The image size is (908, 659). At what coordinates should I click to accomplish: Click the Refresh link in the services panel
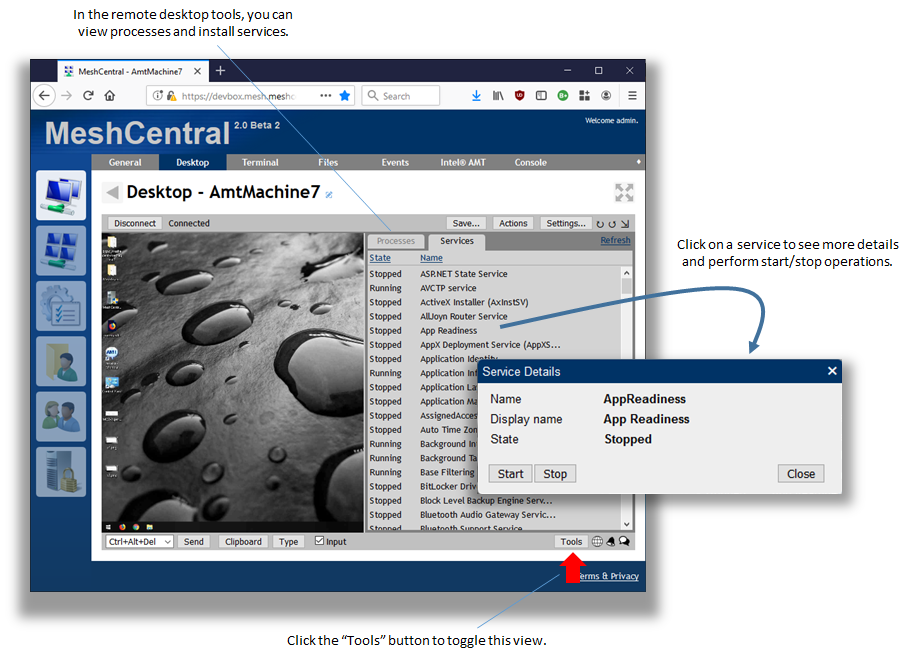click(615, 240)
